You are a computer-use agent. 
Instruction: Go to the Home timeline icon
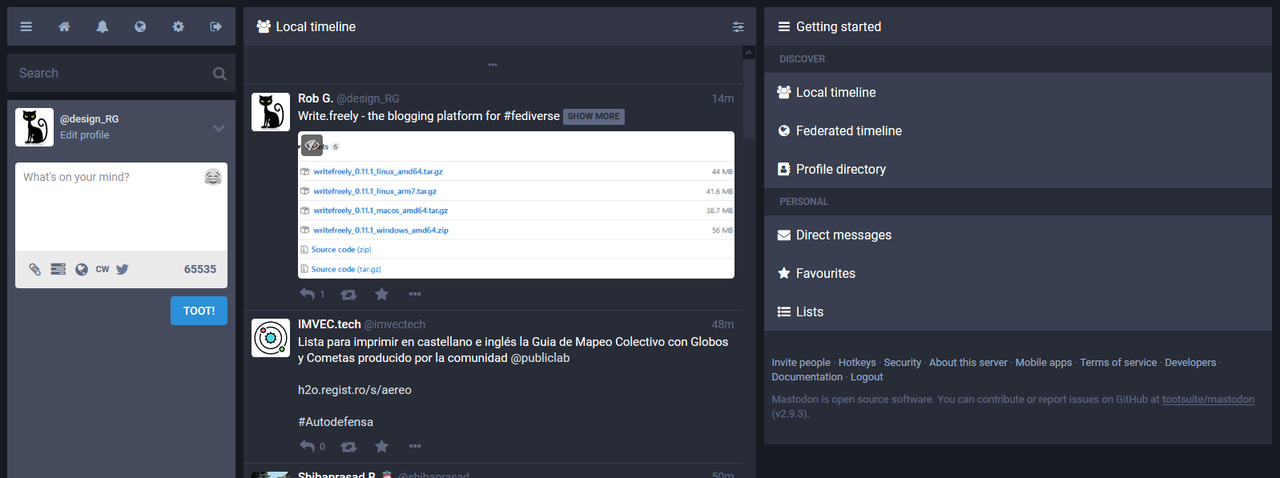click(64, 27)
